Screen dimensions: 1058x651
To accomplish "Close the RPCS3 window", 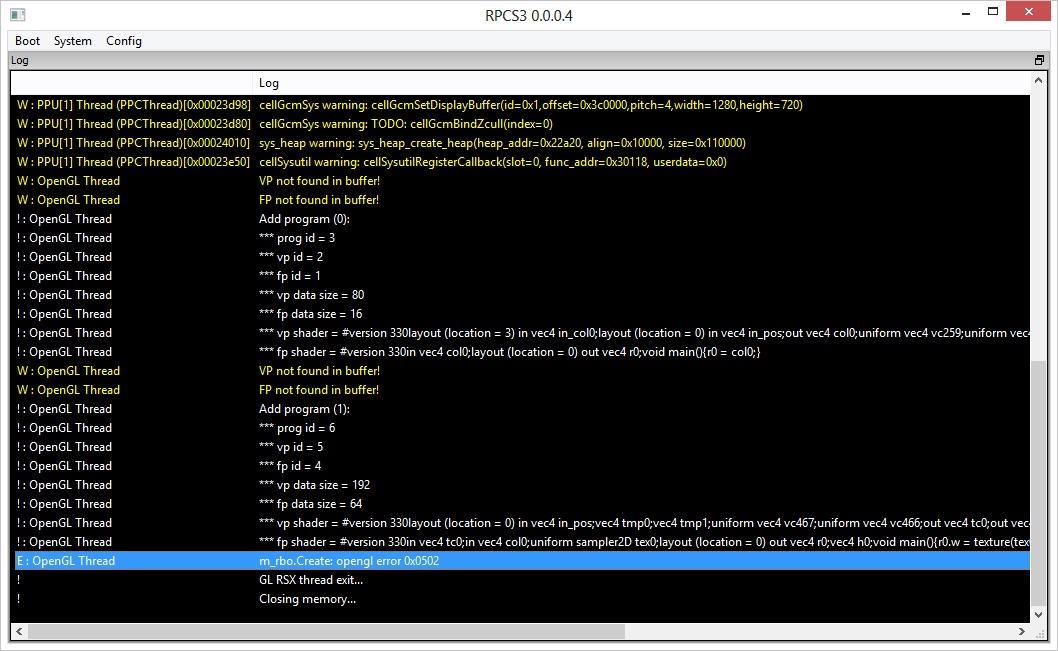I will pos(1028,11).
